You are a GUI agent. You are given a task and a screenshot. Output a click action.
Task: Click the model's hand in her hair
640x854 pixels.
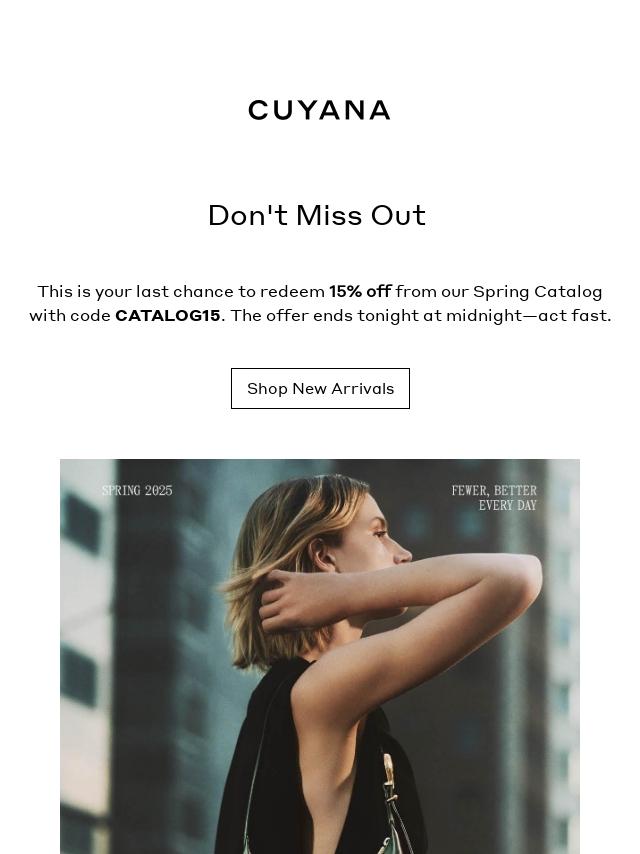[x=284, y=599]
